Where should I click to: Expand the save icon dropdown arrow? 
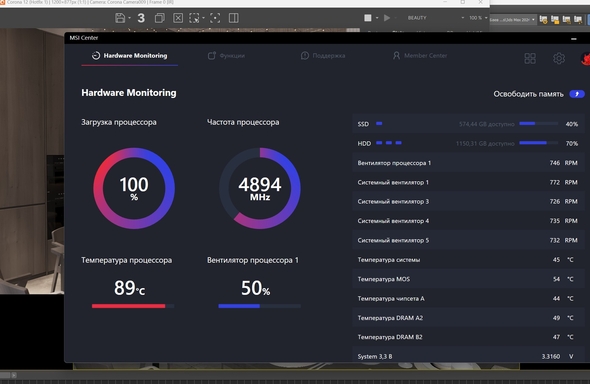[129, 18]
